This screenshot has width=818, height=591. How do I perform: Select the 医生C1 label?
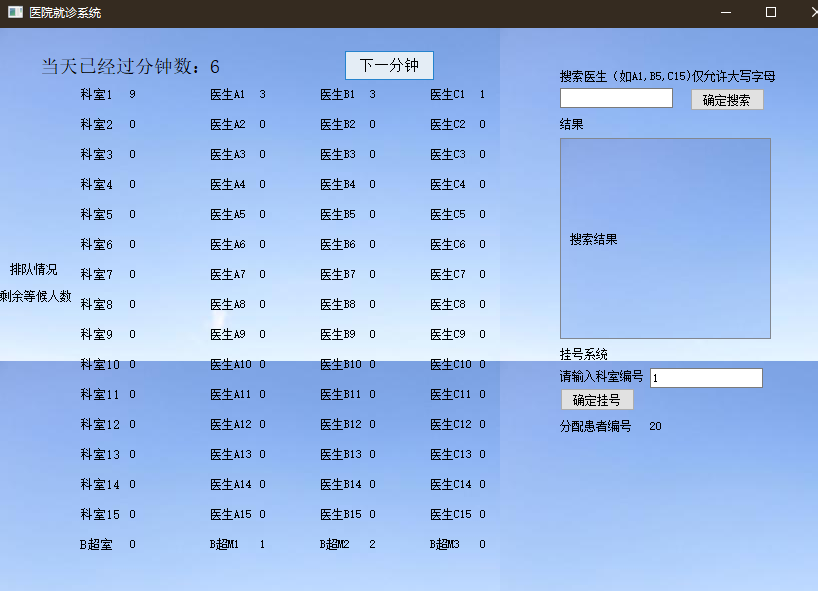[x=448, y=94]
